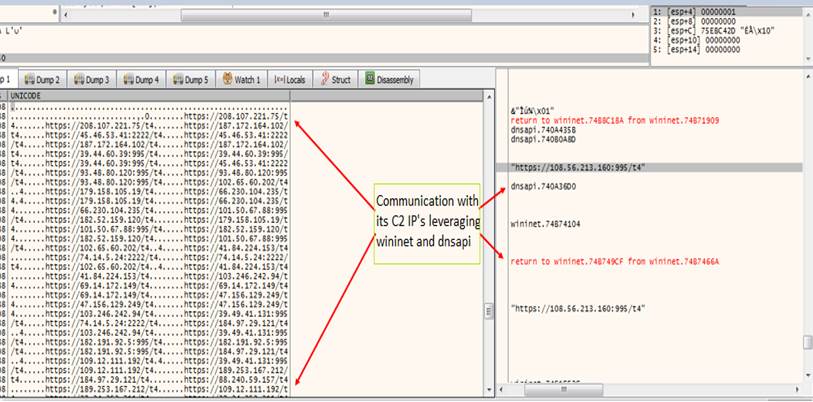Switch to Dump 5 via its icon

[177, 79]
